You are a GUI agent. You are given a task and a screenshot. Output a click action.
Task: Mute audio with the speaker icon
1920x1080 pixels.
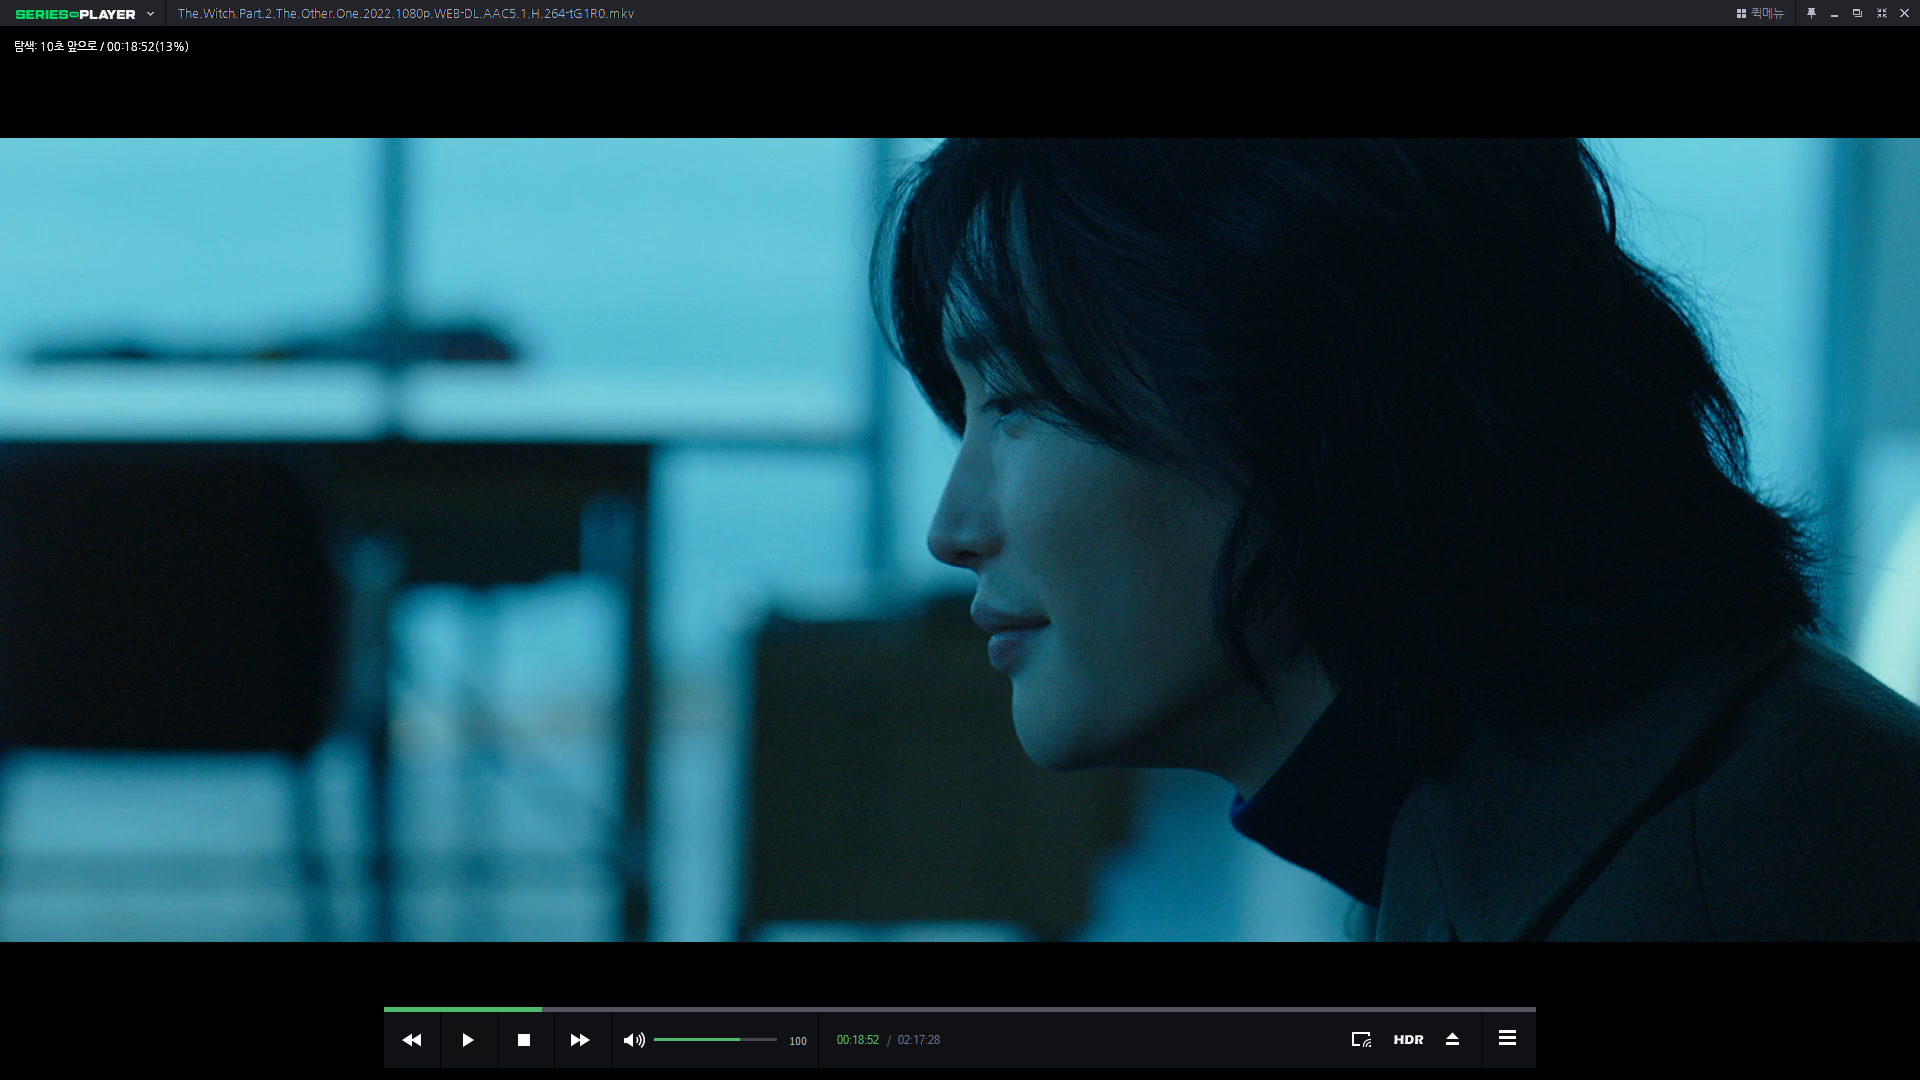(x=634, y=1040)
